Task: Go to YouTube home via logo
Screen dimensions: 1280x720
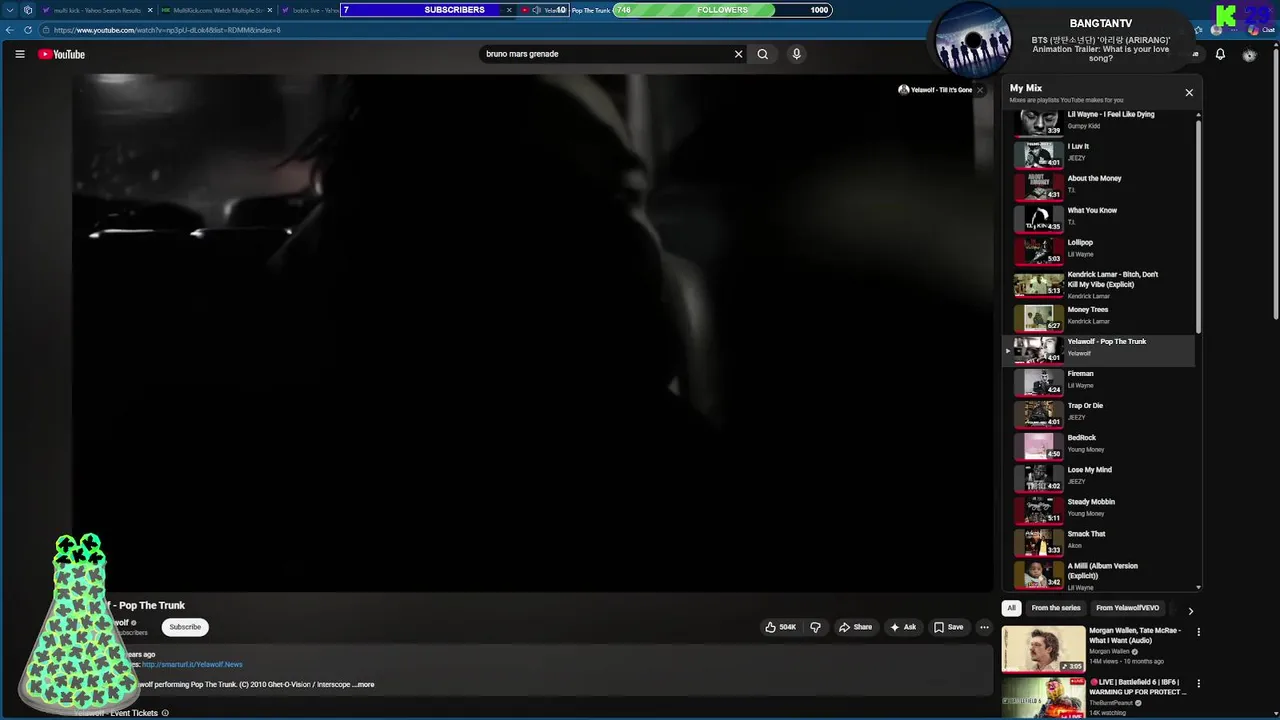Action: click(x=62, y=54)
